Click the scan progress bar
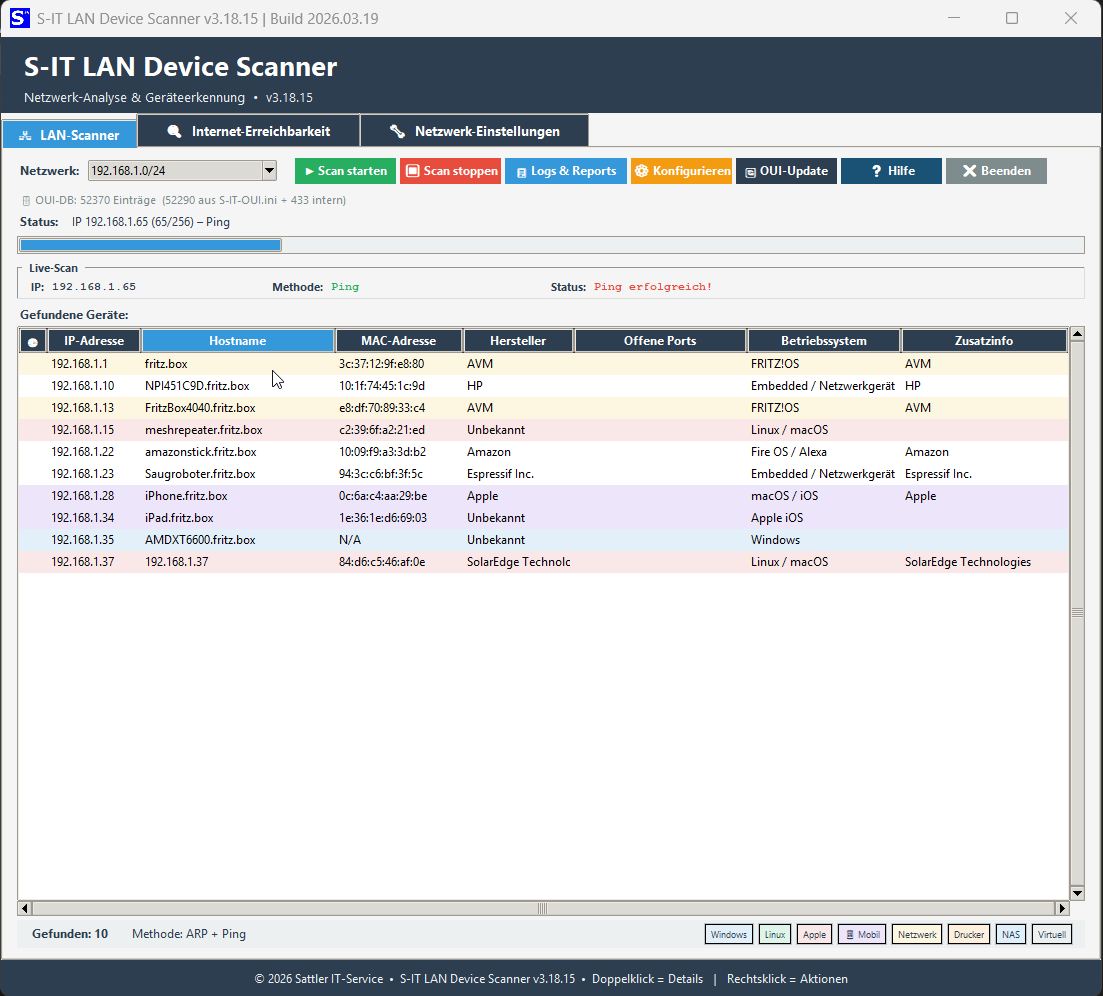The image size is (1103, 996). point(551,245)
